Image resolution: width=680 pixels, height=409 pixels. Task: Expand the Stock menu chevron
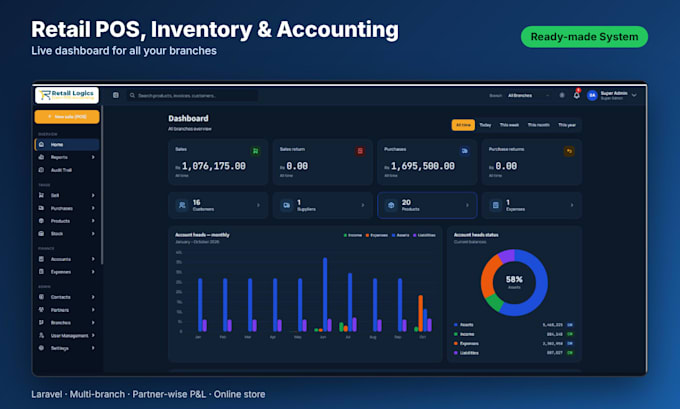pos(93,233)
